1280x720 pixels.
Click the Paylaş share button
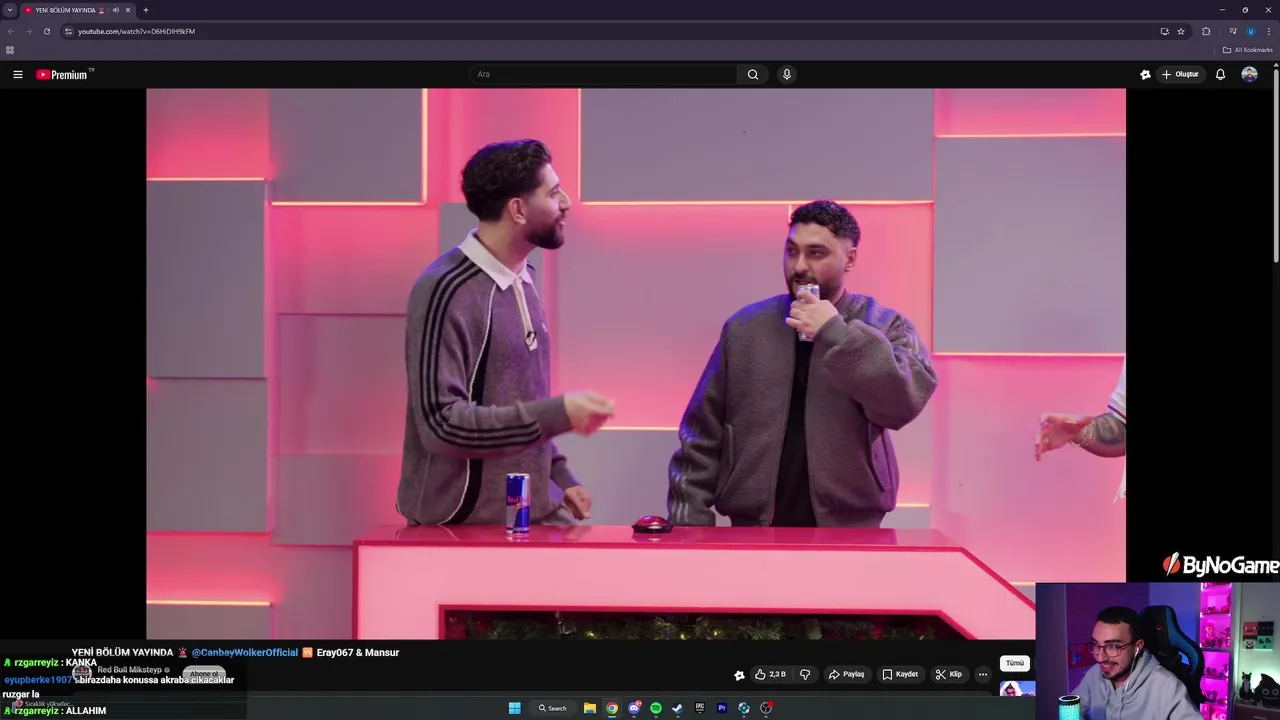[847, 674]
